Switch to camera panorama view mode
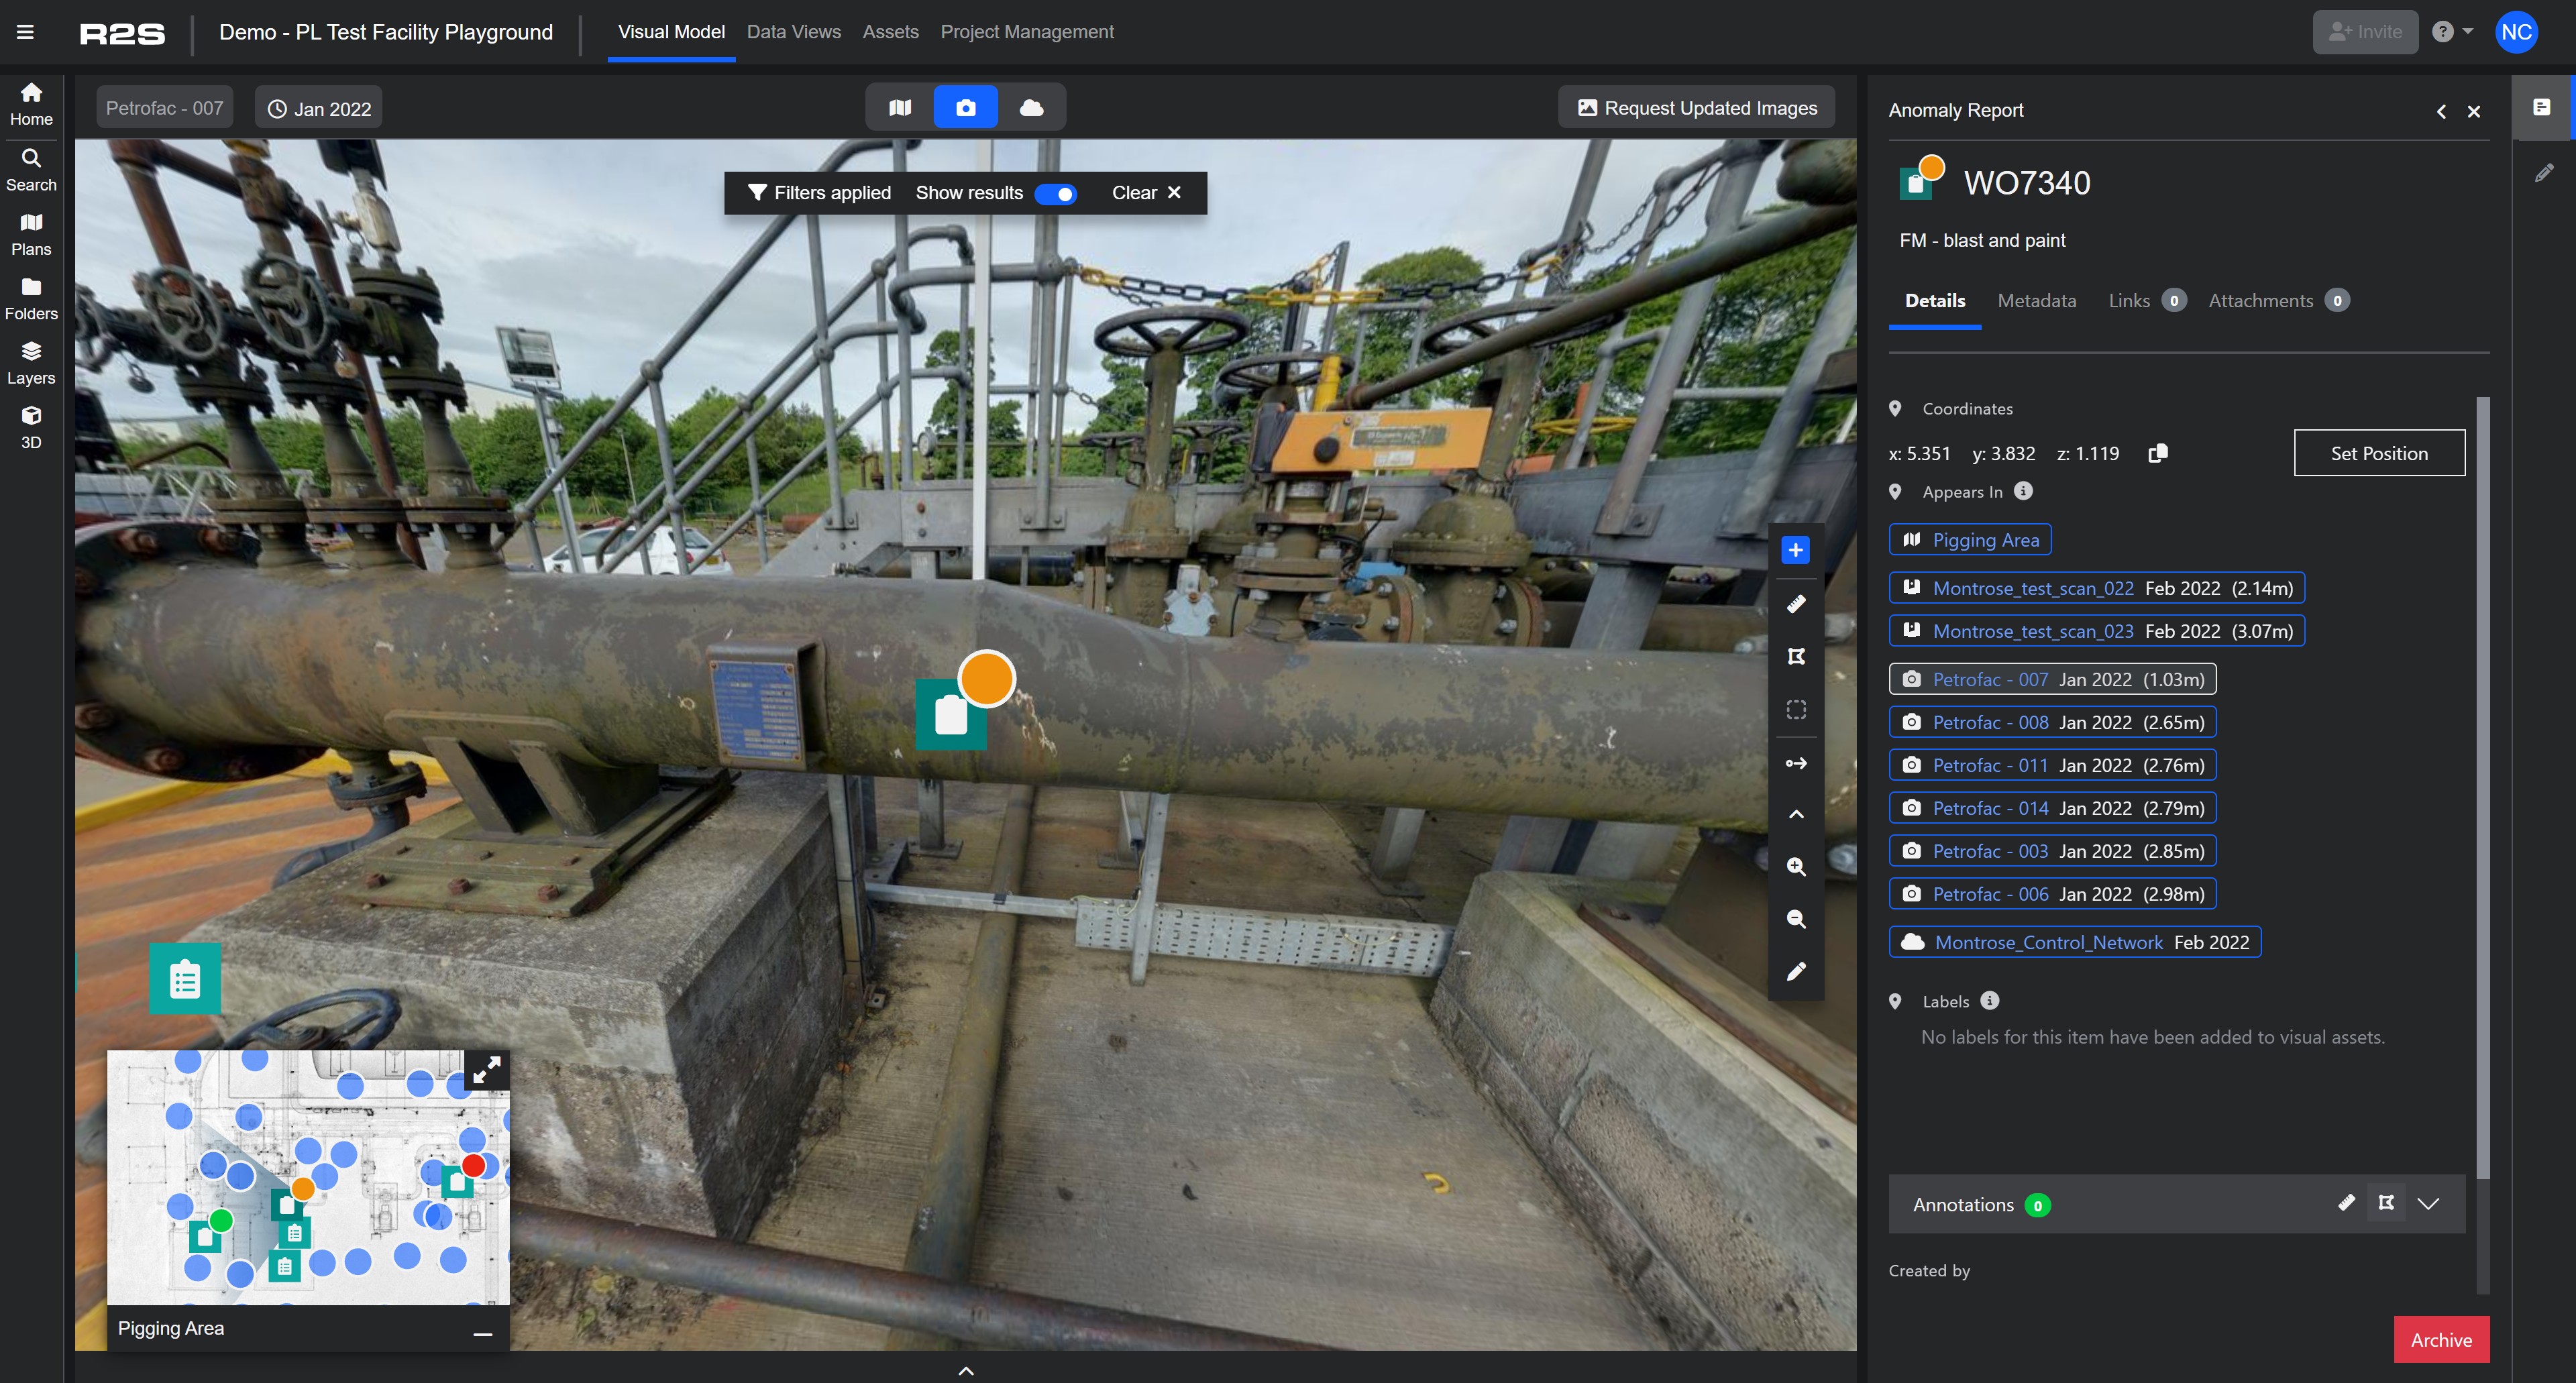 tap(965, 108)
